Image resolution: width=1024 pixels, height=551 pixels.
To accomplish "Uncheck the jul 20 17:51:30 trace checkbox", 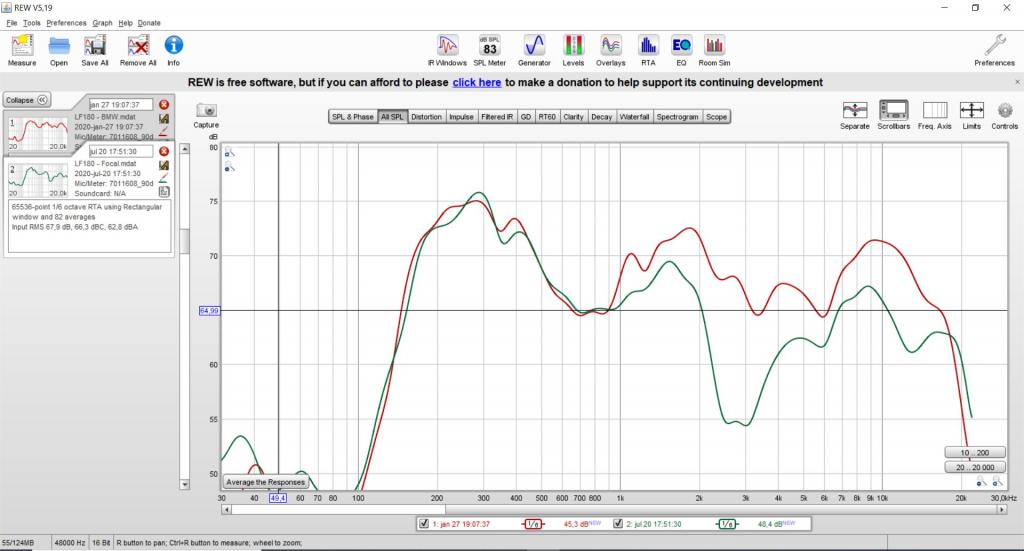I will (x=619, y=523).
